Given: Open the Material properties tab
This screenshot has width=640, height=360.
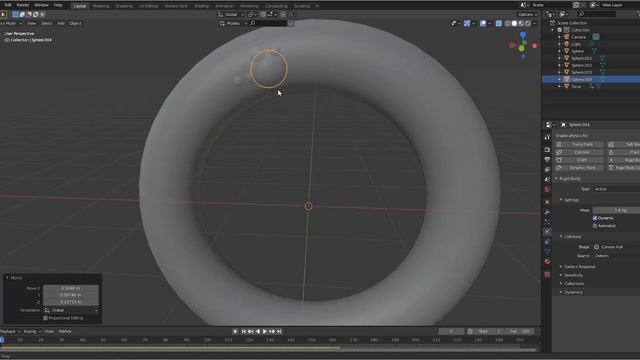Looking at the screenshot, I should click(547, 262).
